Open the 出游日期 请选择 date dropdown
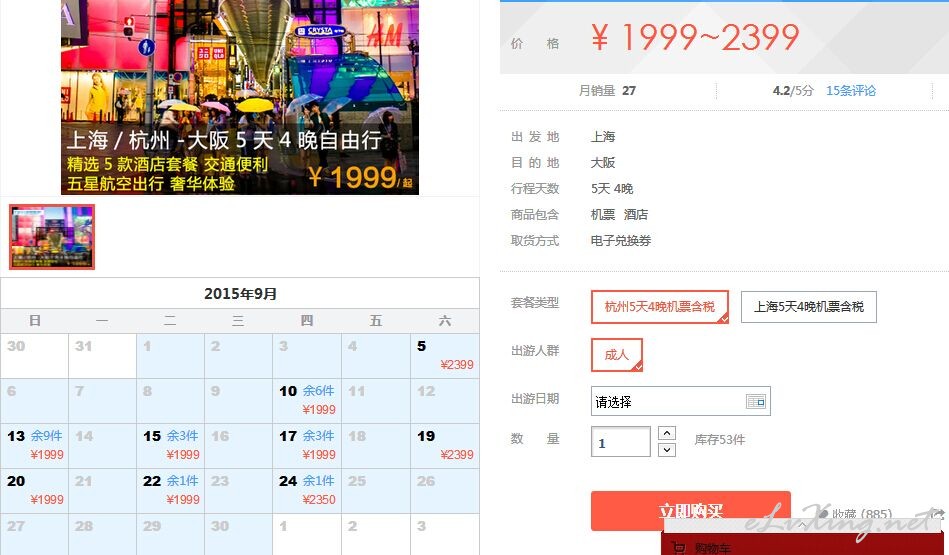 tap(680, 401)
